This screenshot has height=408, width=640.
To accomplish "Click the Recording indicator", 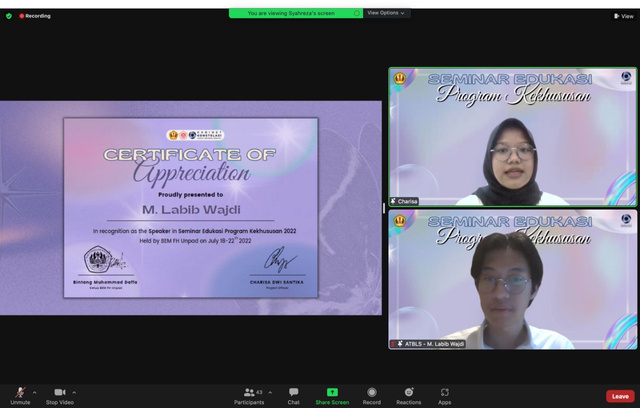I will 35,16.
